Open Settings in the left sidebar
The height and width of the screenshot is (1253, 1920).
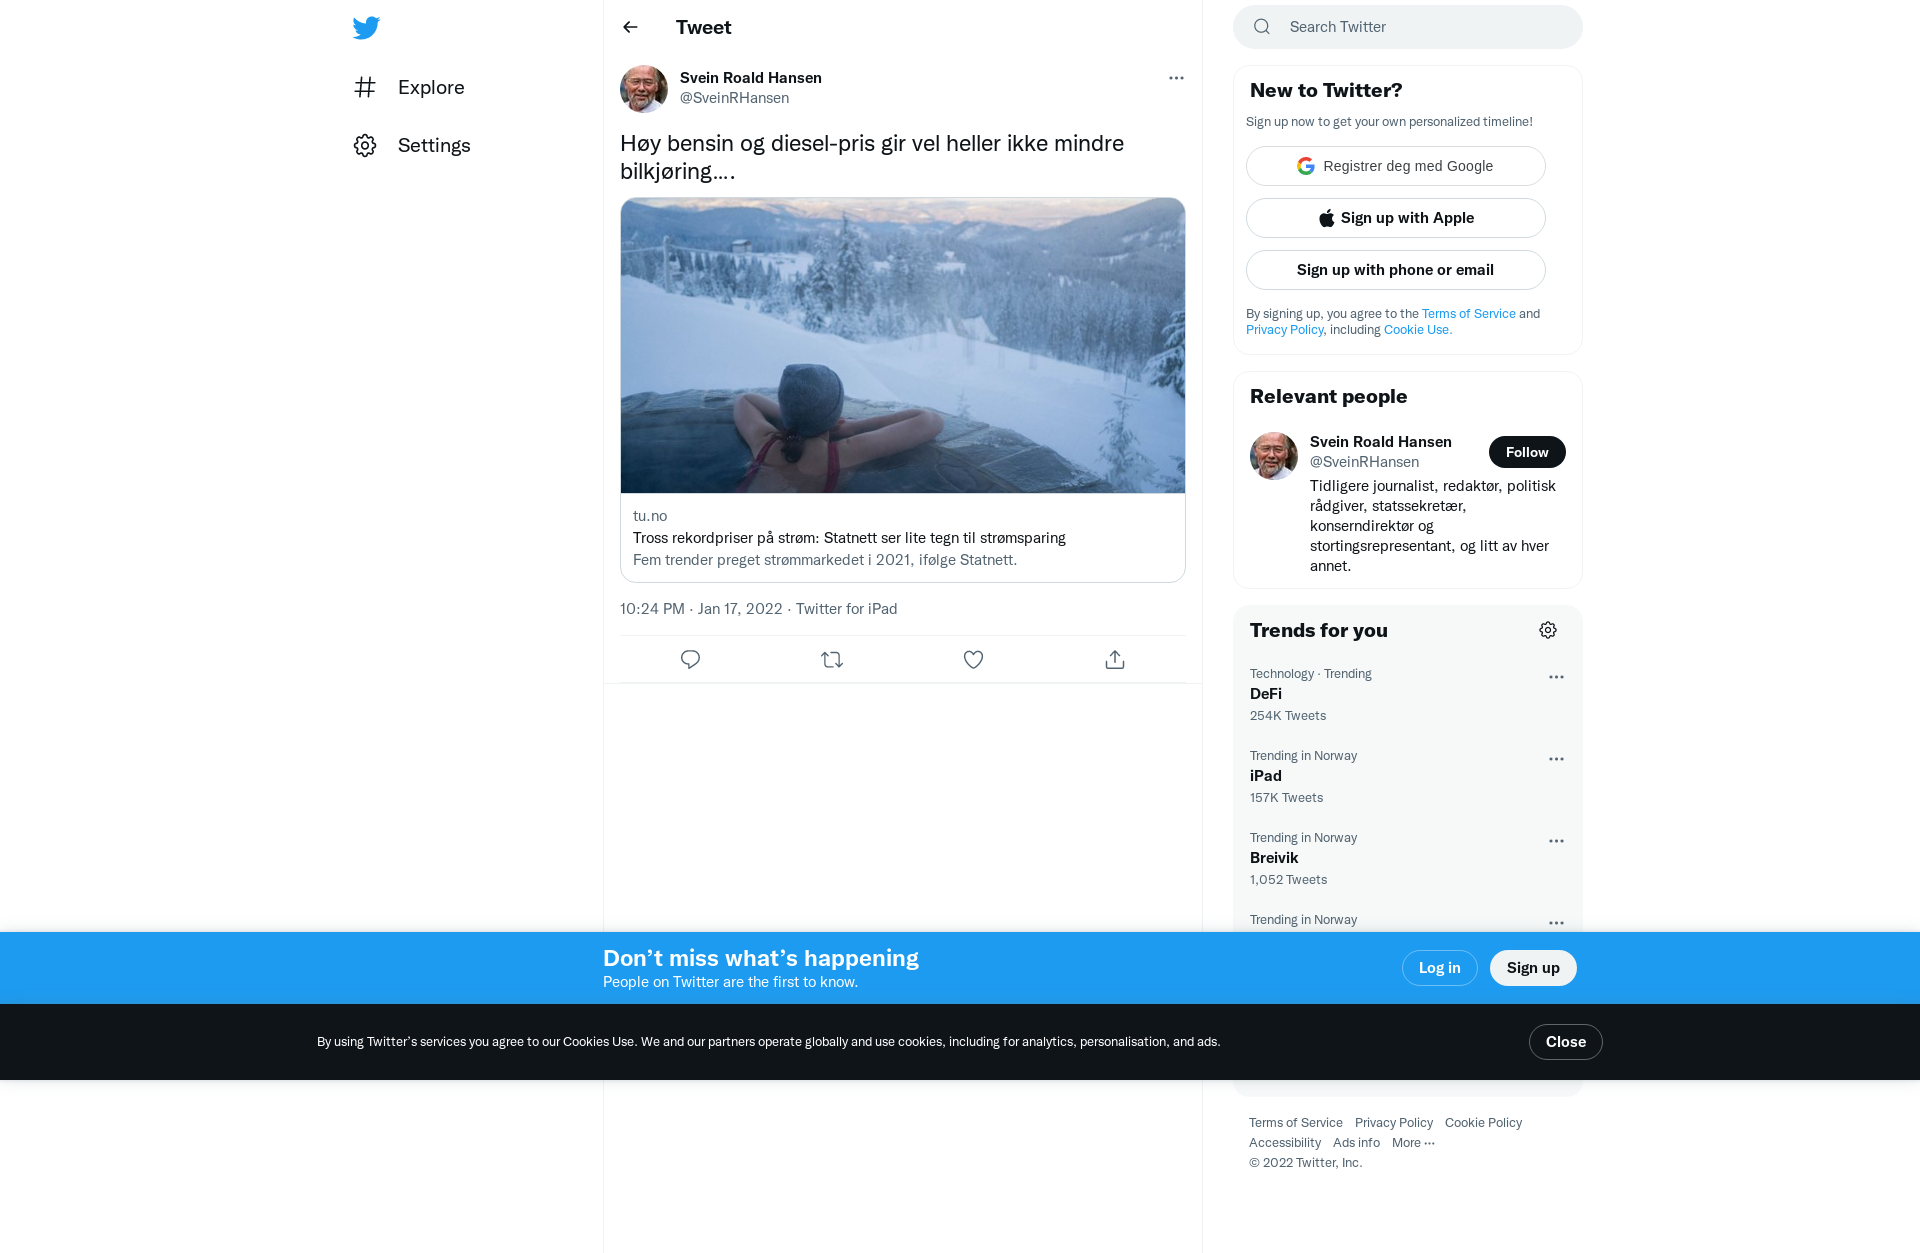(x=412, y=145)
